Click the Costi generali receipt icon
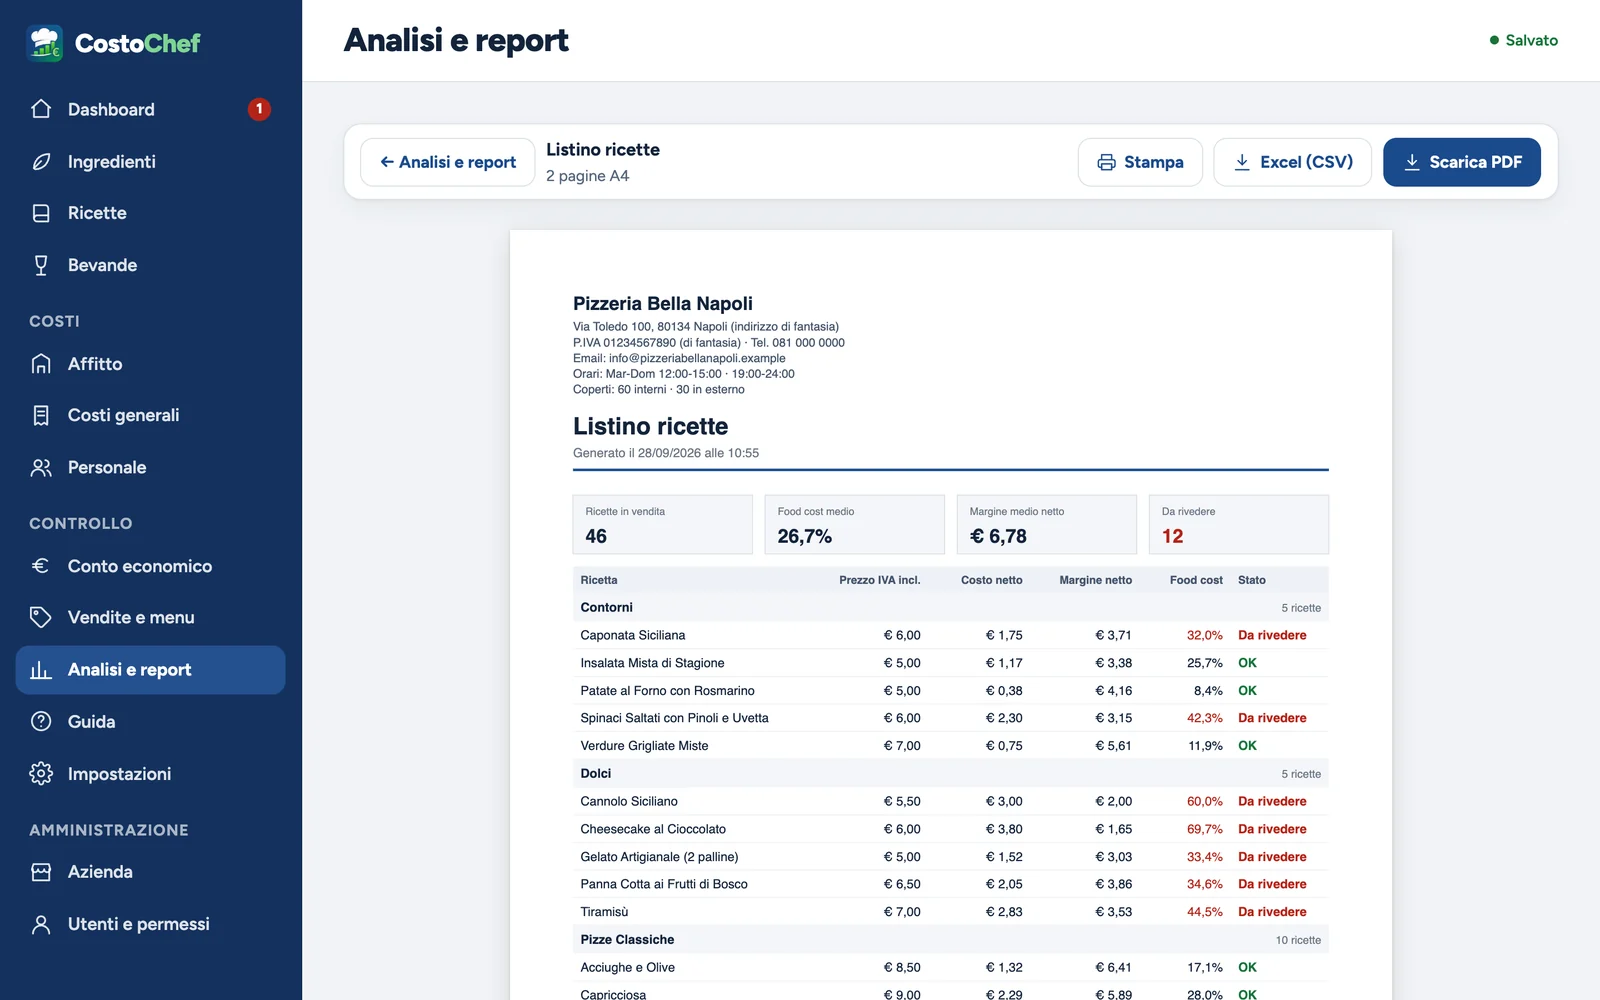 (x=41, y=415)
